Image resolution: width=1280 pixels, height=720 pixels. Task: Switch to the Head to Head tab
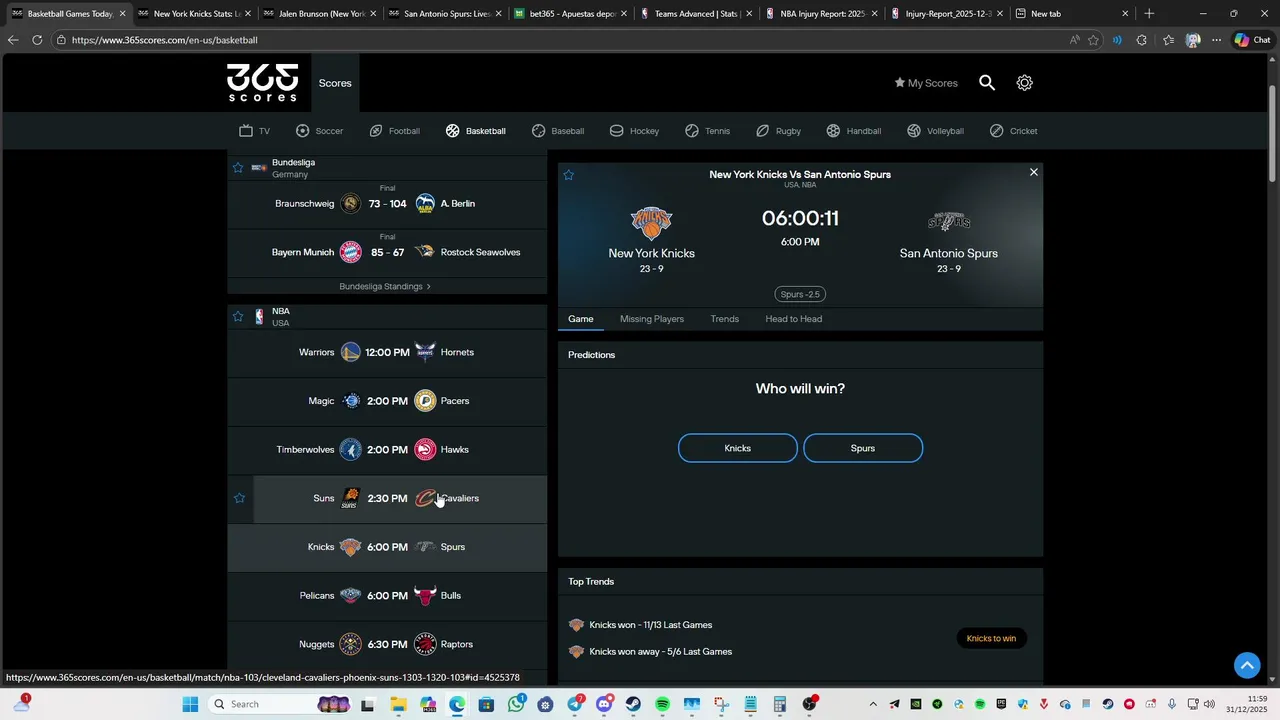pyautogui.click(x=794, y=319)
